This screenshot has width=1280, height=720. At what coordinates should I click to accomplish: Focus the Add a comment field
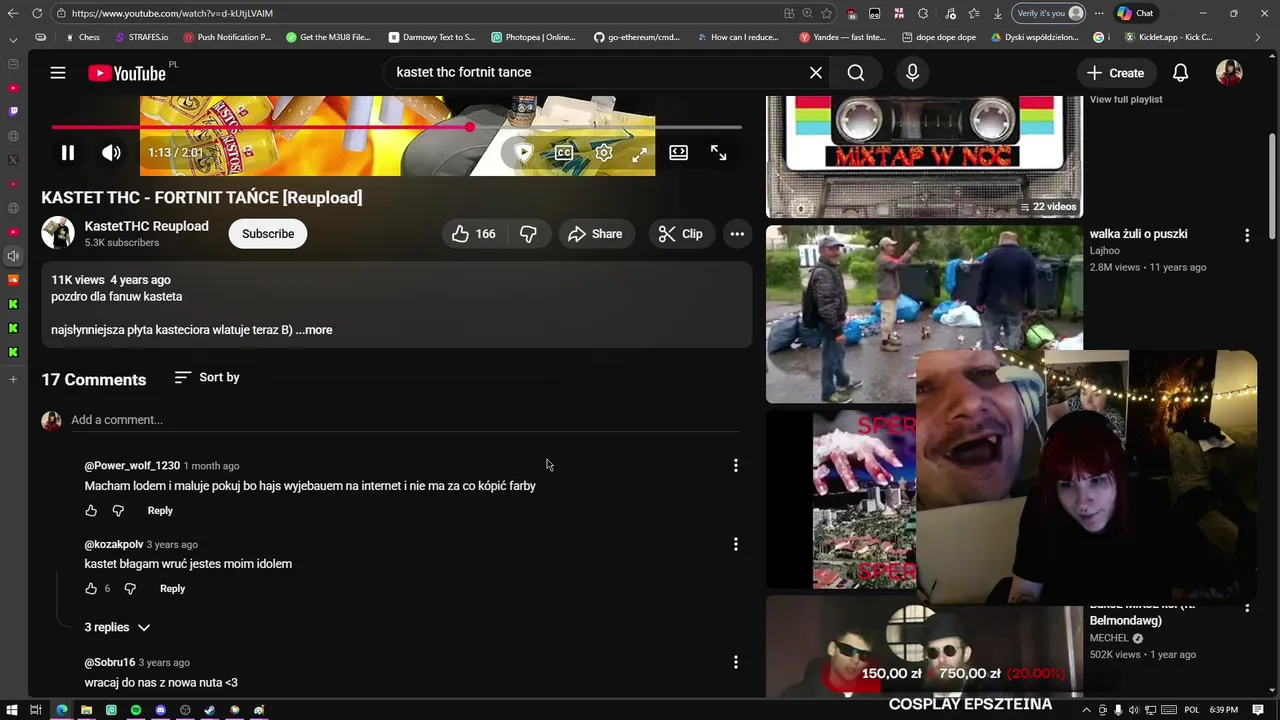coord(405,420)
